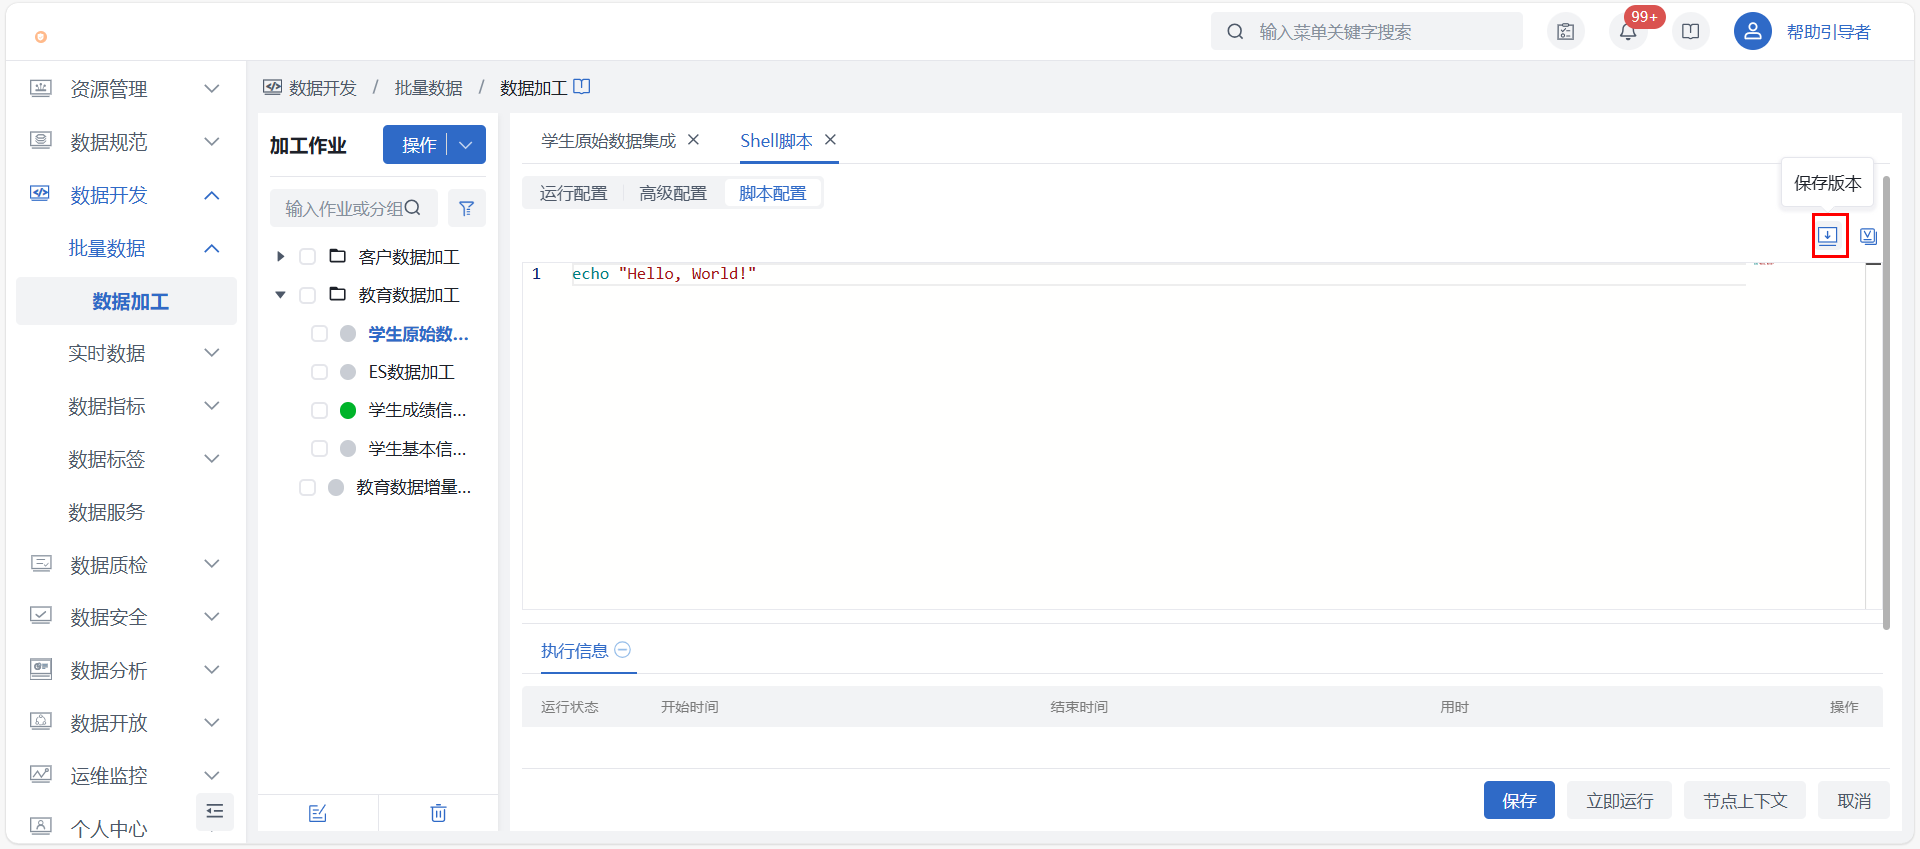Click the 数据分析 sidebar icon

coord(41,669)
